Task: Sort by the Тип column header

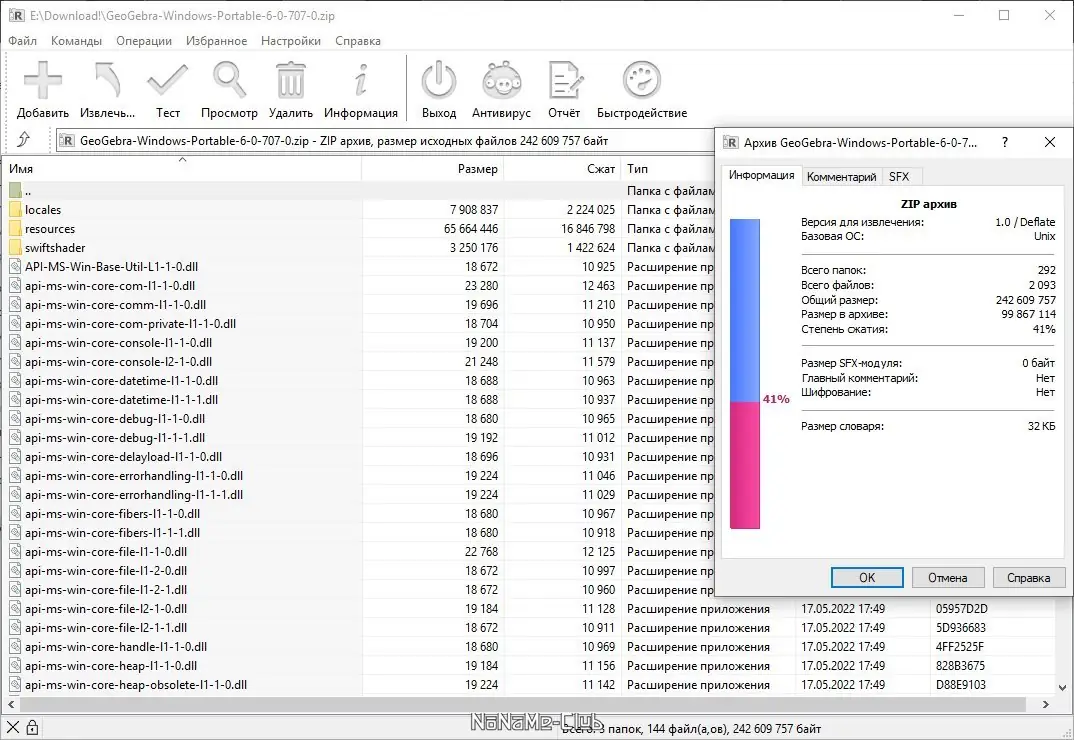Action: (668, 169)
